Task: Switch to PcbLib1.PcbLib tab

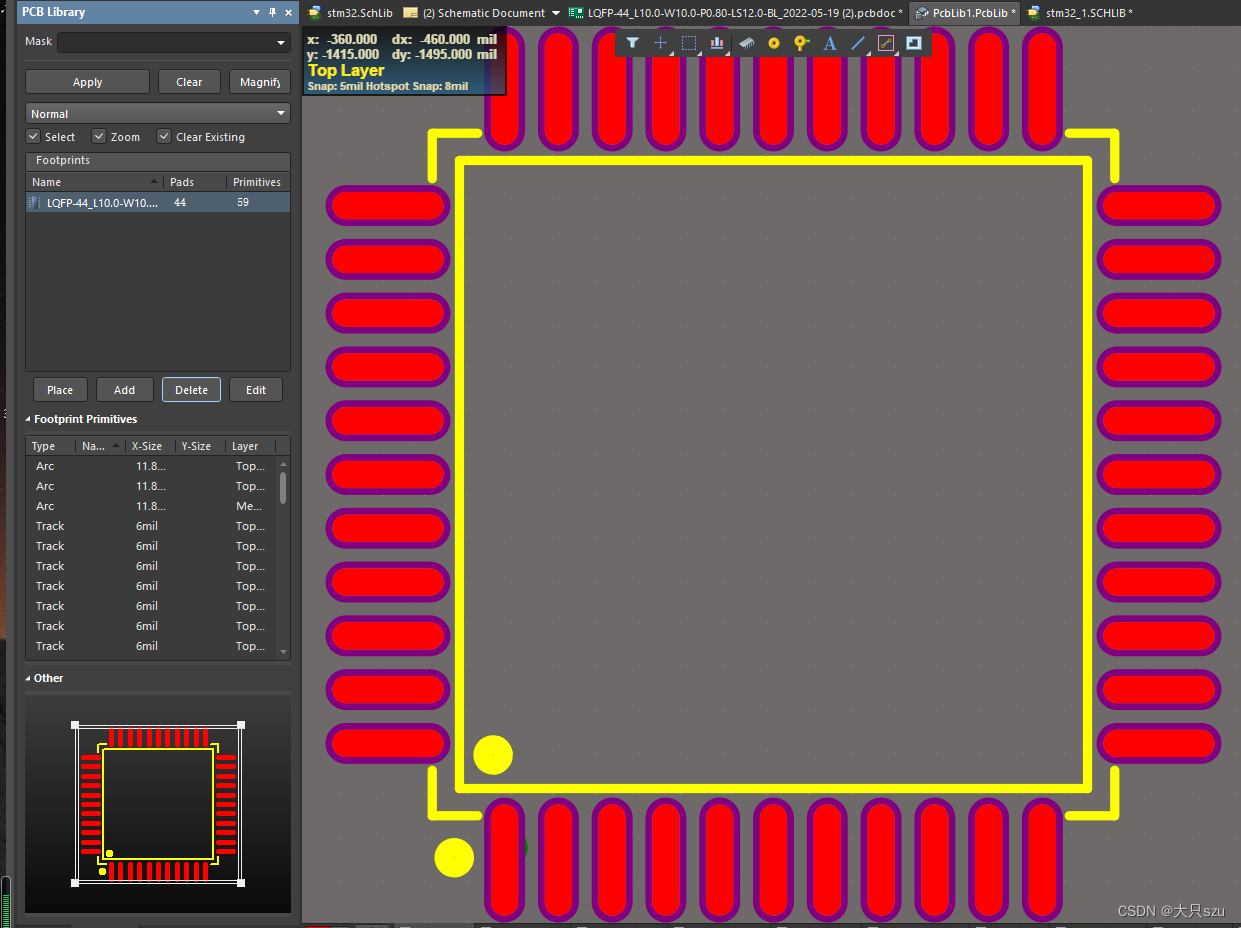Action: coord(965,13)
